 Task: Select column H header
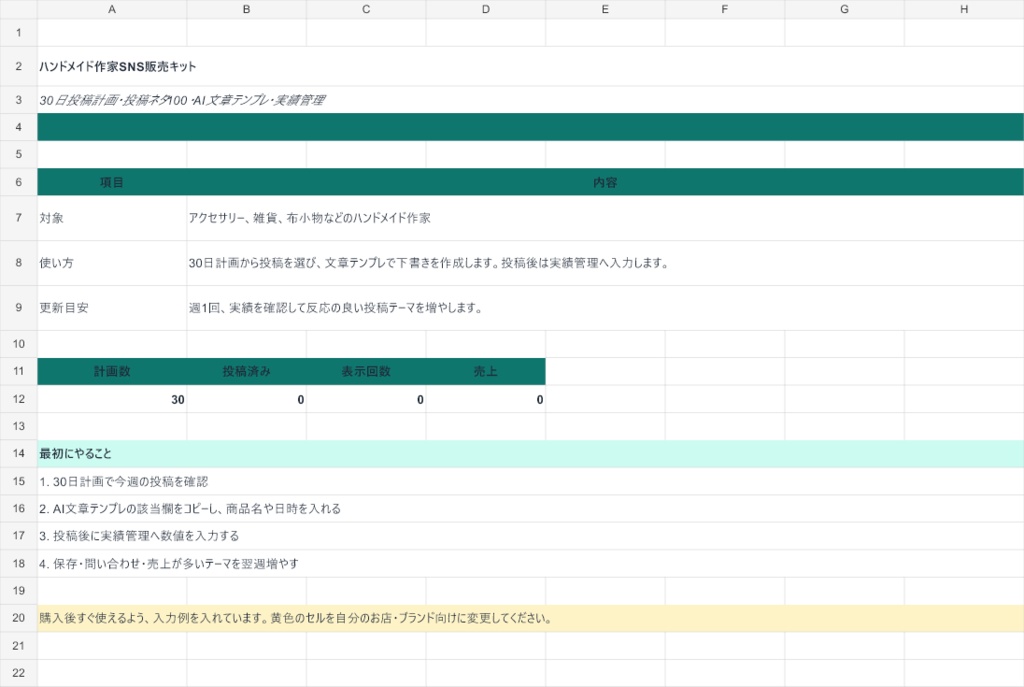click(x=964, y=9)
